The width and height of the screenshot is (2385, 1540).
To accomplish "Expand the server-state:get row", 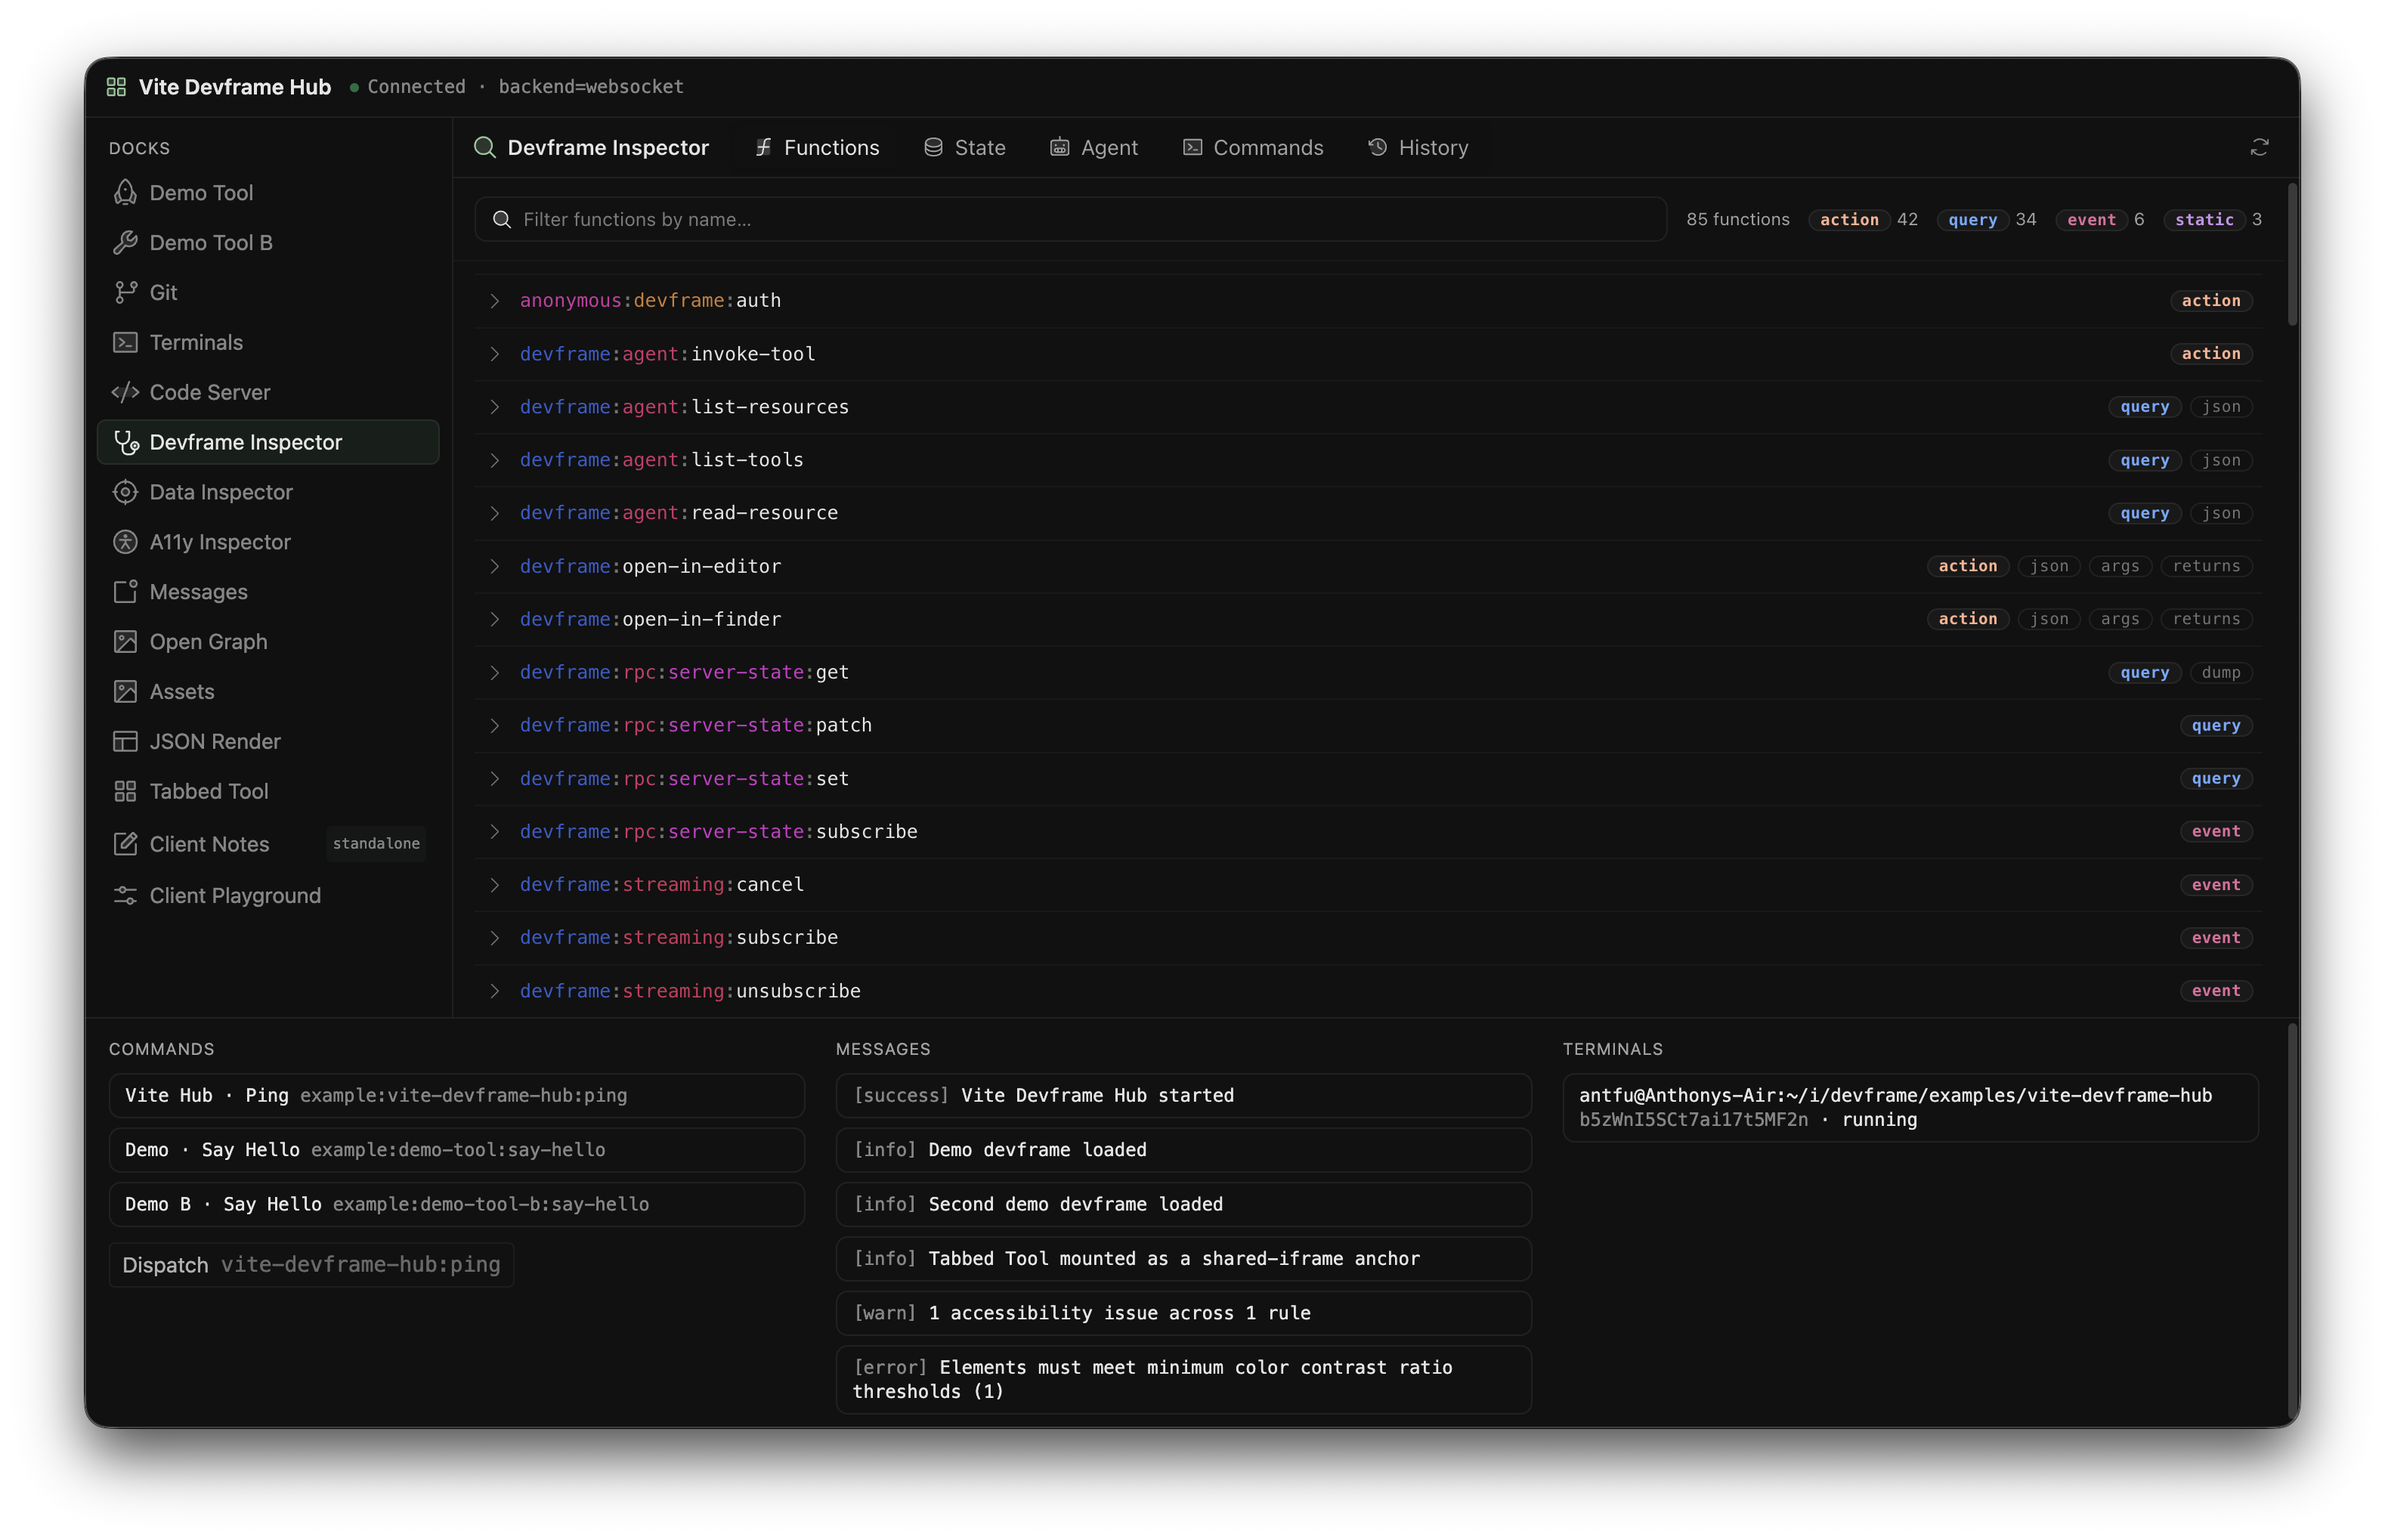I will [1368, 672].
